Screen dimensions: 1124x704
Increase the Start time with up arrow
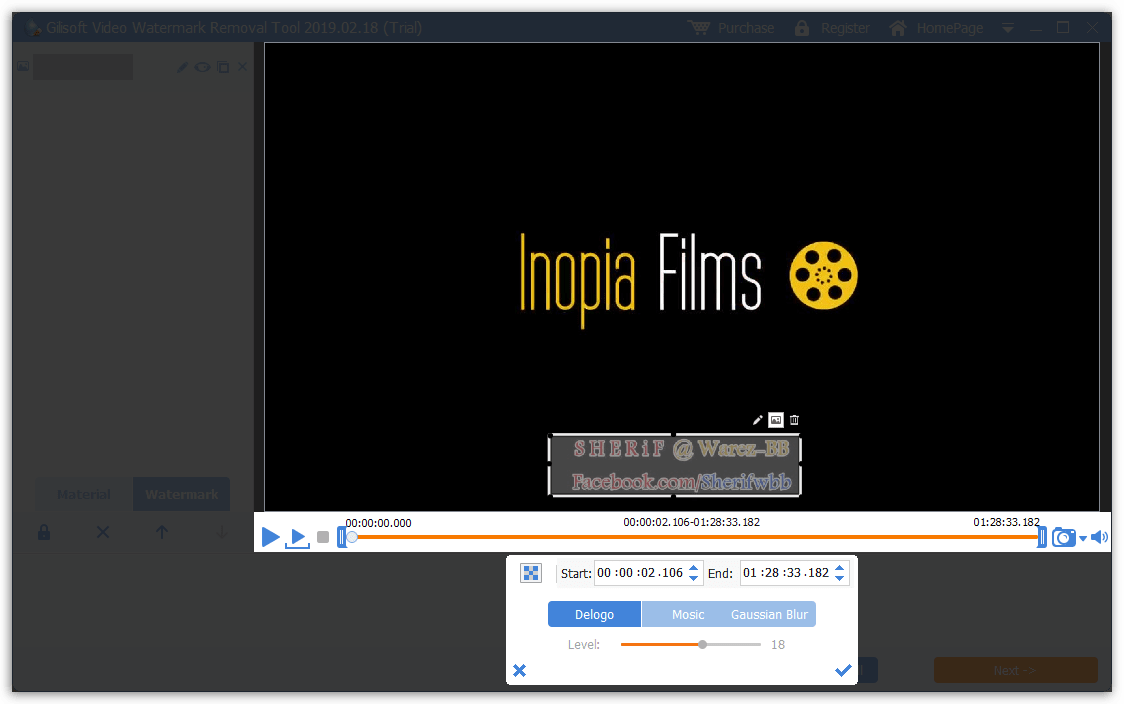tap(694, 567)
